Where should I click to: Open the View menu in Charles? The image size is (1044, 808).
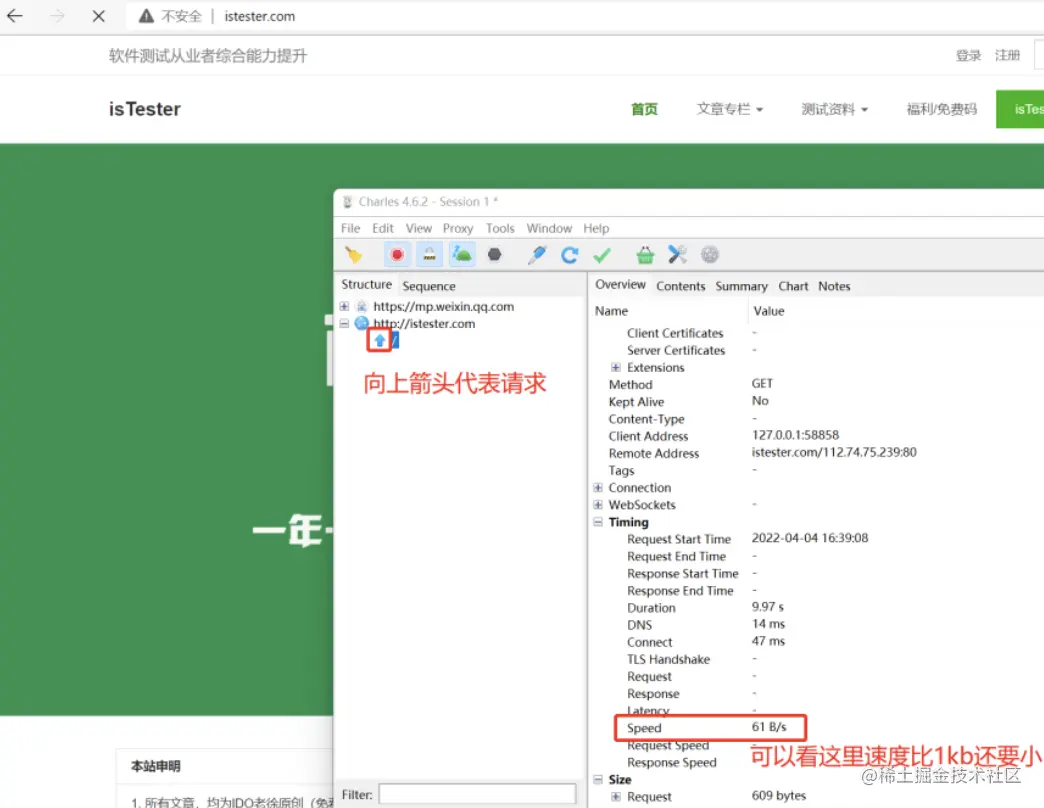point(419,228)
